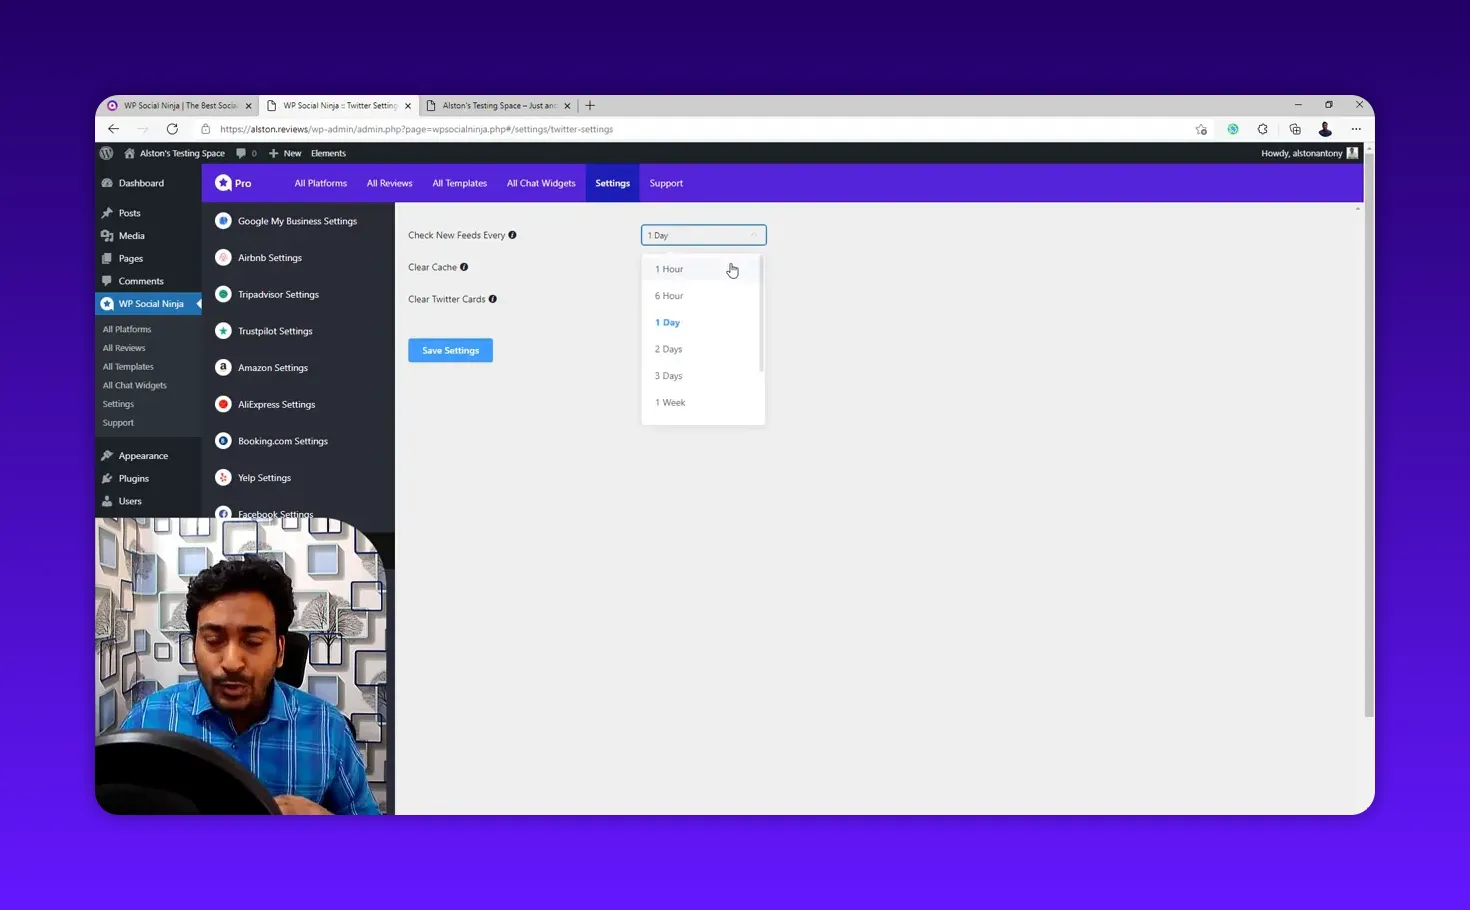
Task: Open the Support menu item
Action: 666,183
